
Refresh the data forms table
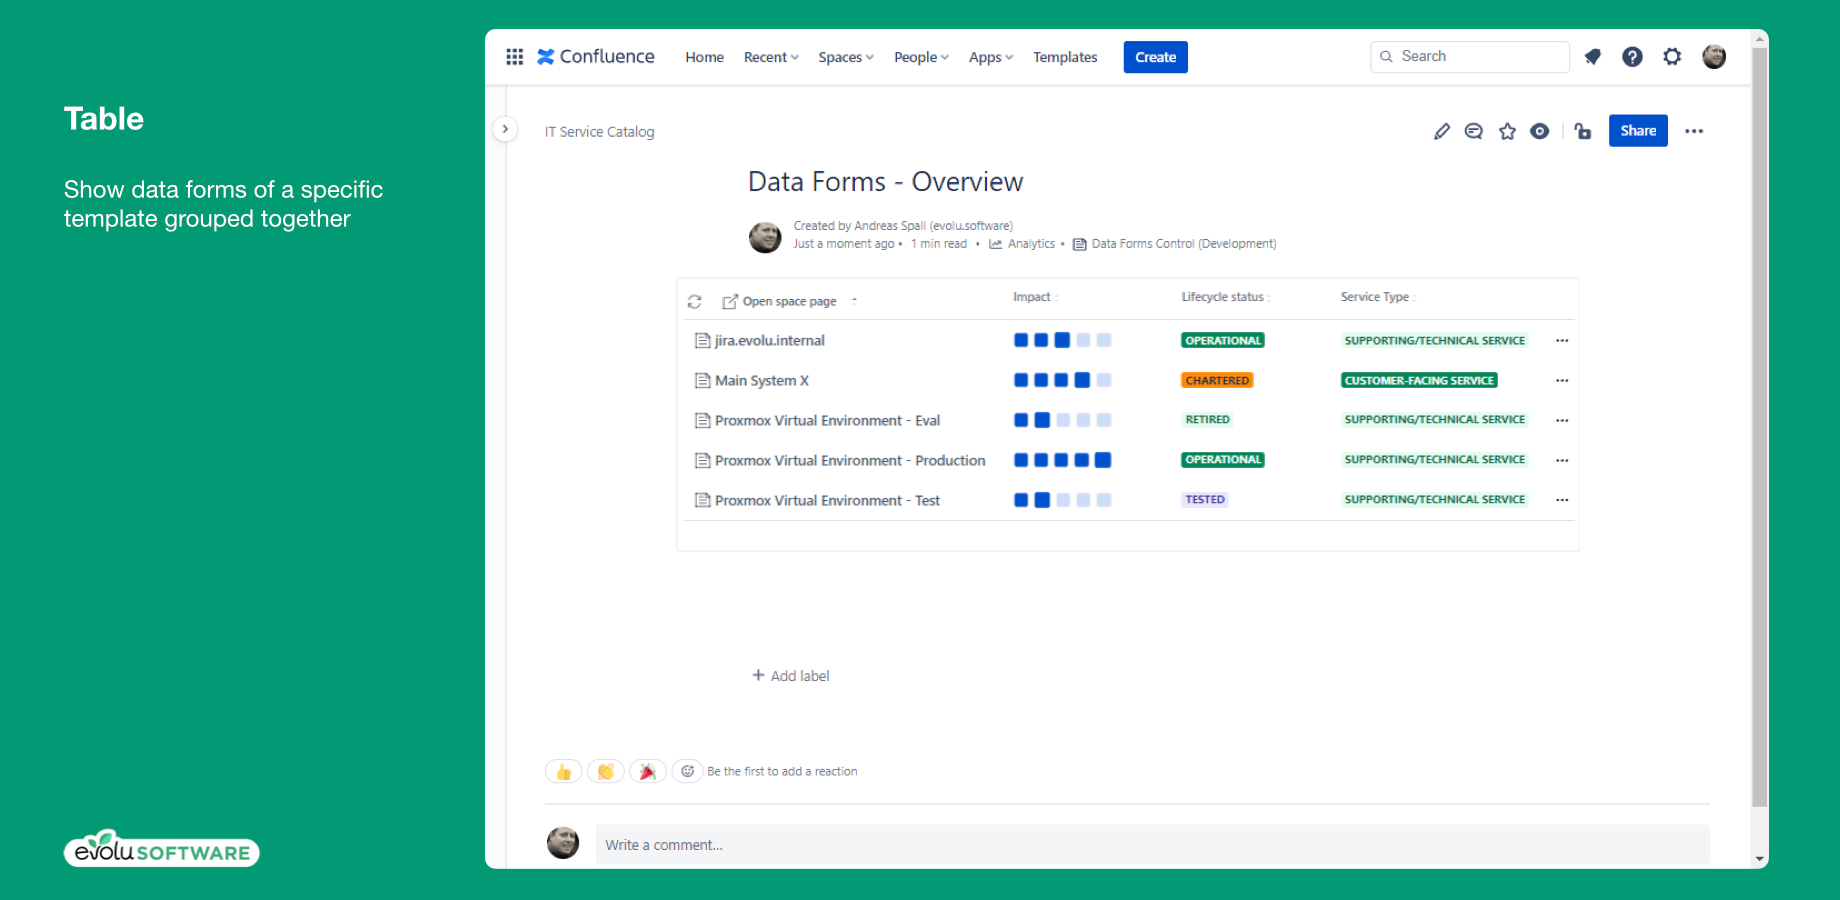pyautogui.click(x=695, y=301)
